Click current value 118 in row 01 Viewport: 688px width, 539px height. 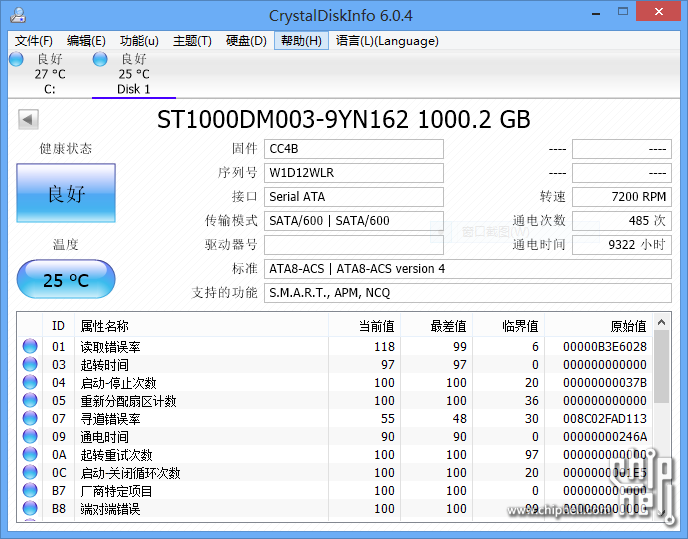[x=384, y=347]
